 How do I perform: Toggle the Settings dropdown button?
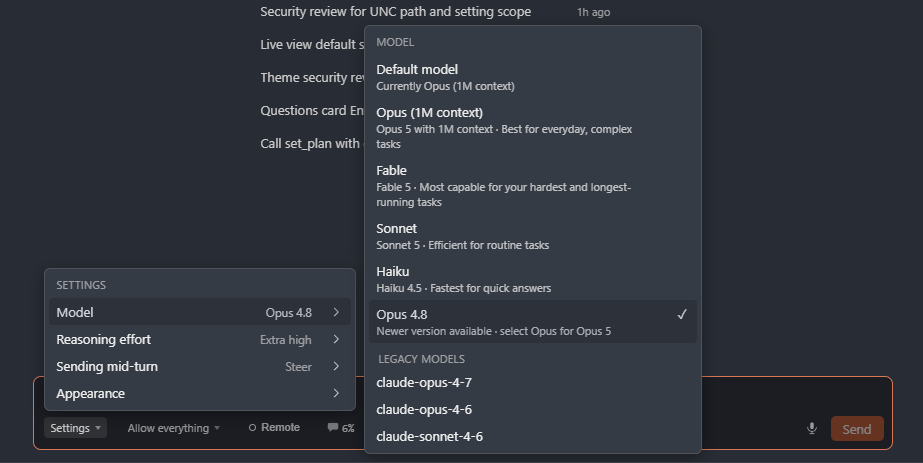click(x=75, y=428)
